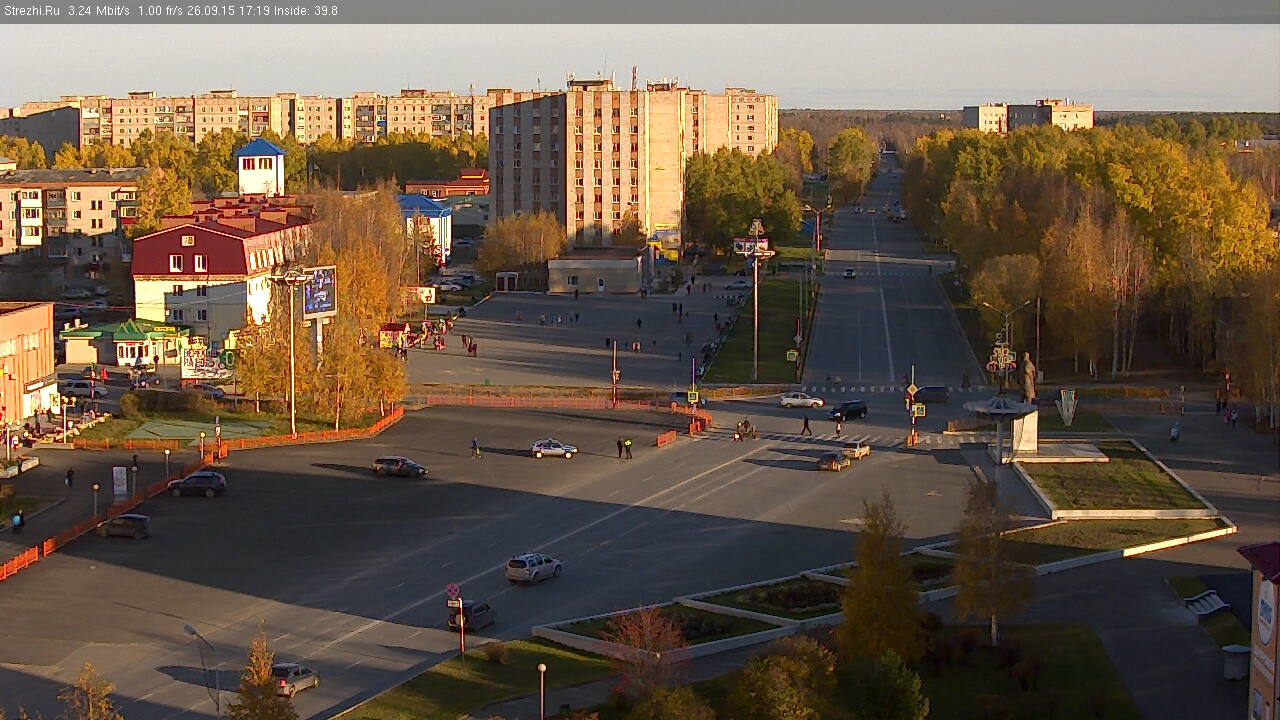1280x720 pixels.
Task: Select the Inside: 39.8 reading
Action: (x=306, y=11)
